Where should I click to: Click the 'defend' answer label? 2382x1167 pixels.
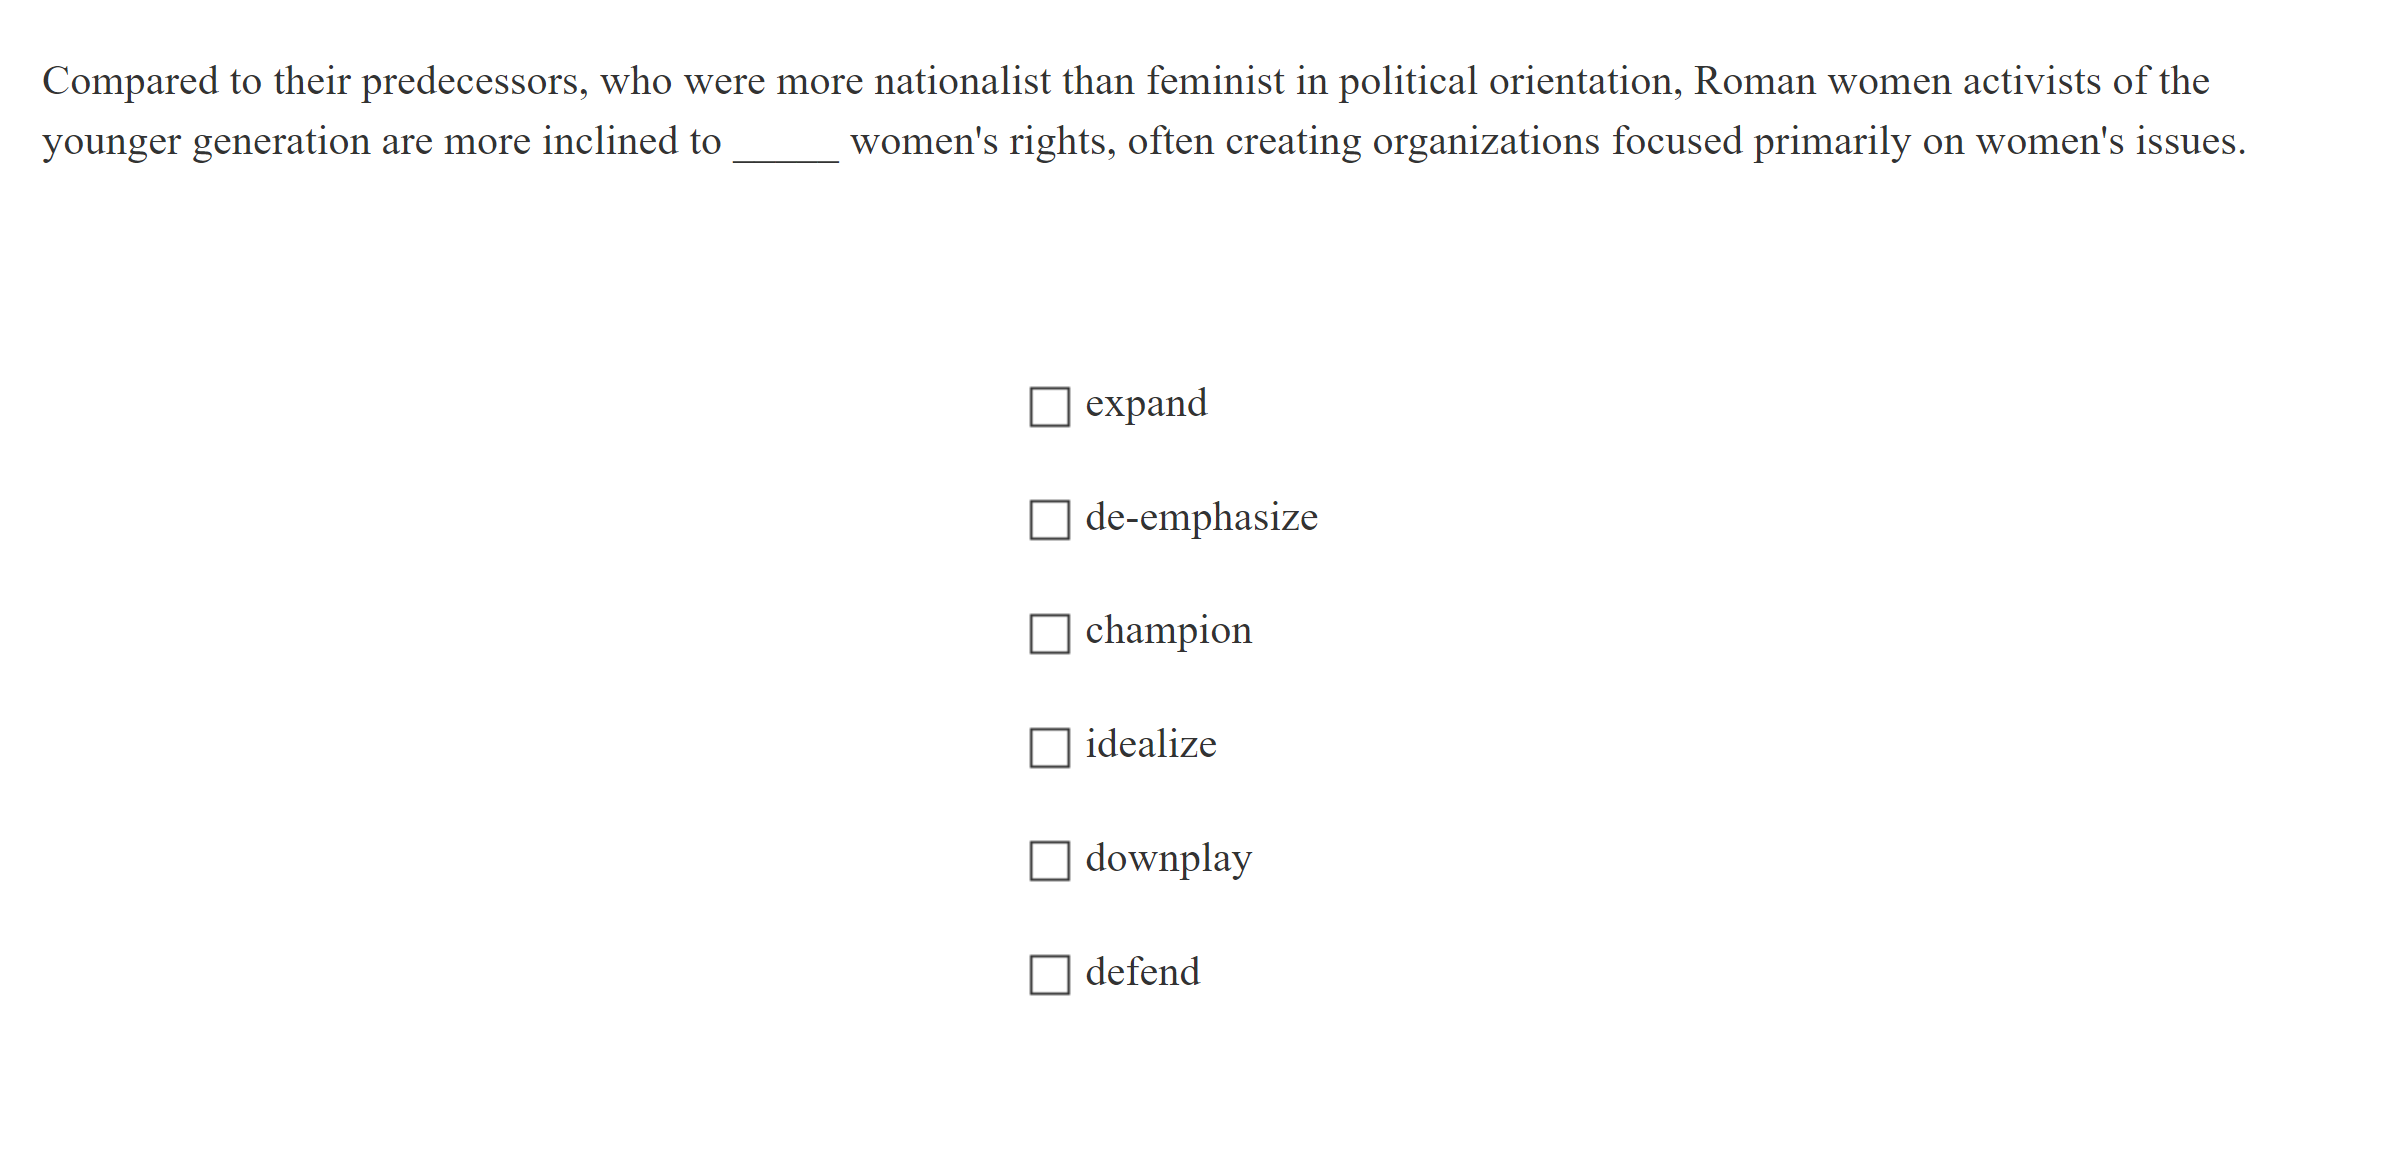coord(1142,972)
